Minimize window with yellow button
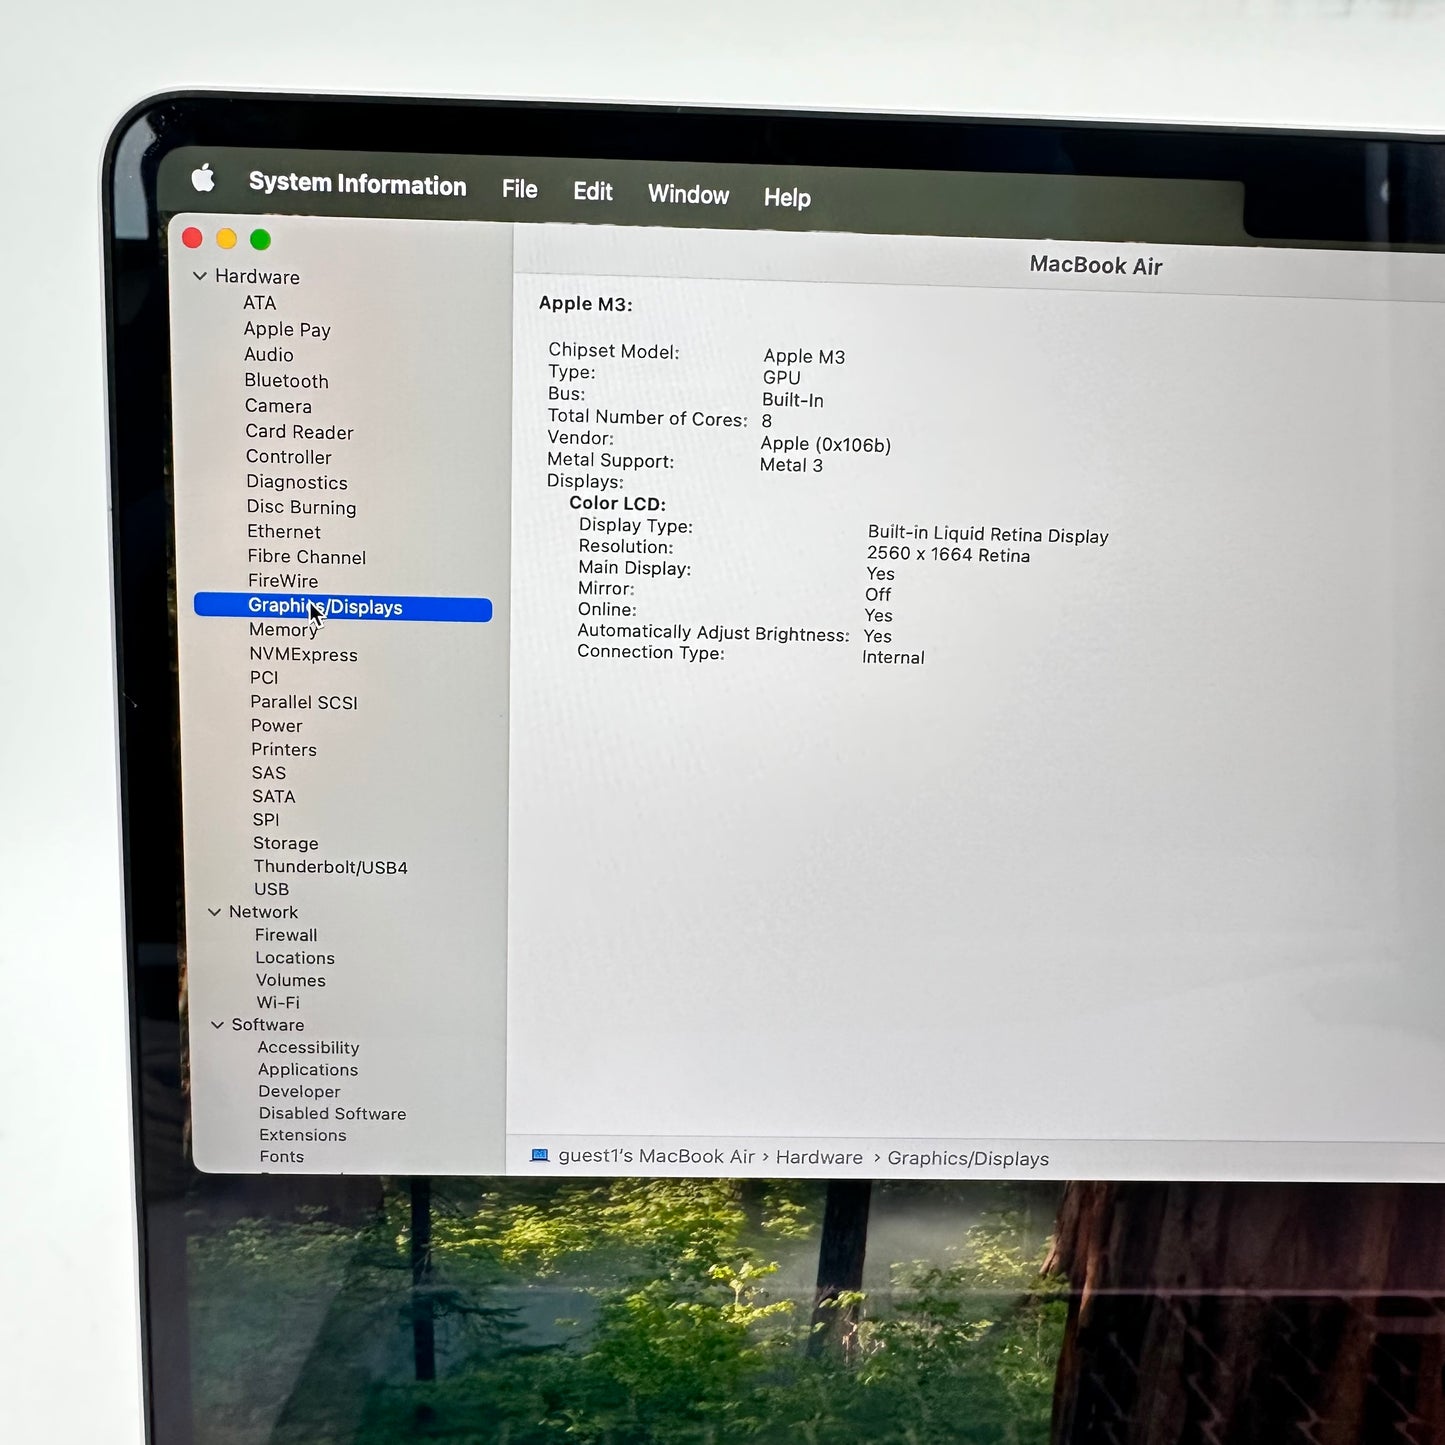The width and height of the screenshot is (1445, 1445). [226, 238]
